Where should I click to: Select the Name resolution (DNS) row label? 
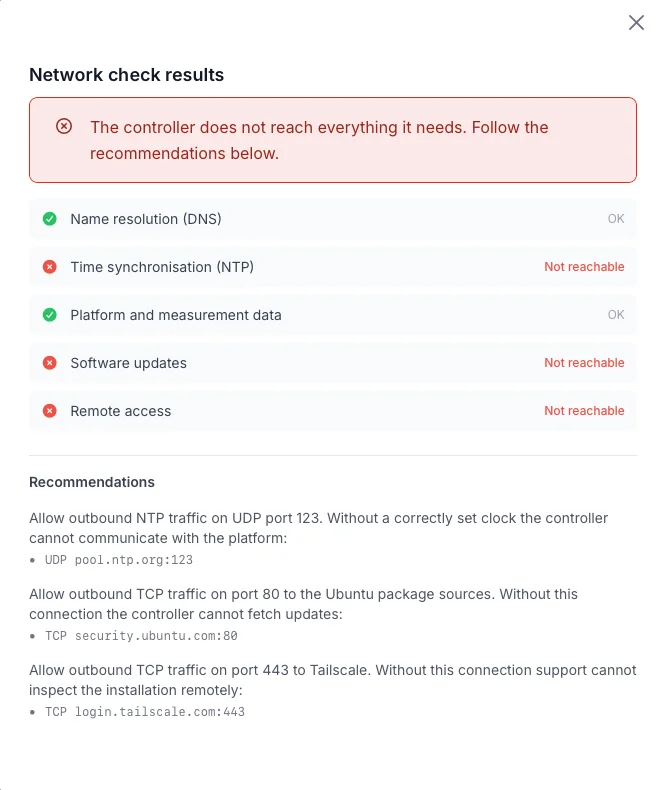(x=146, y=219)
